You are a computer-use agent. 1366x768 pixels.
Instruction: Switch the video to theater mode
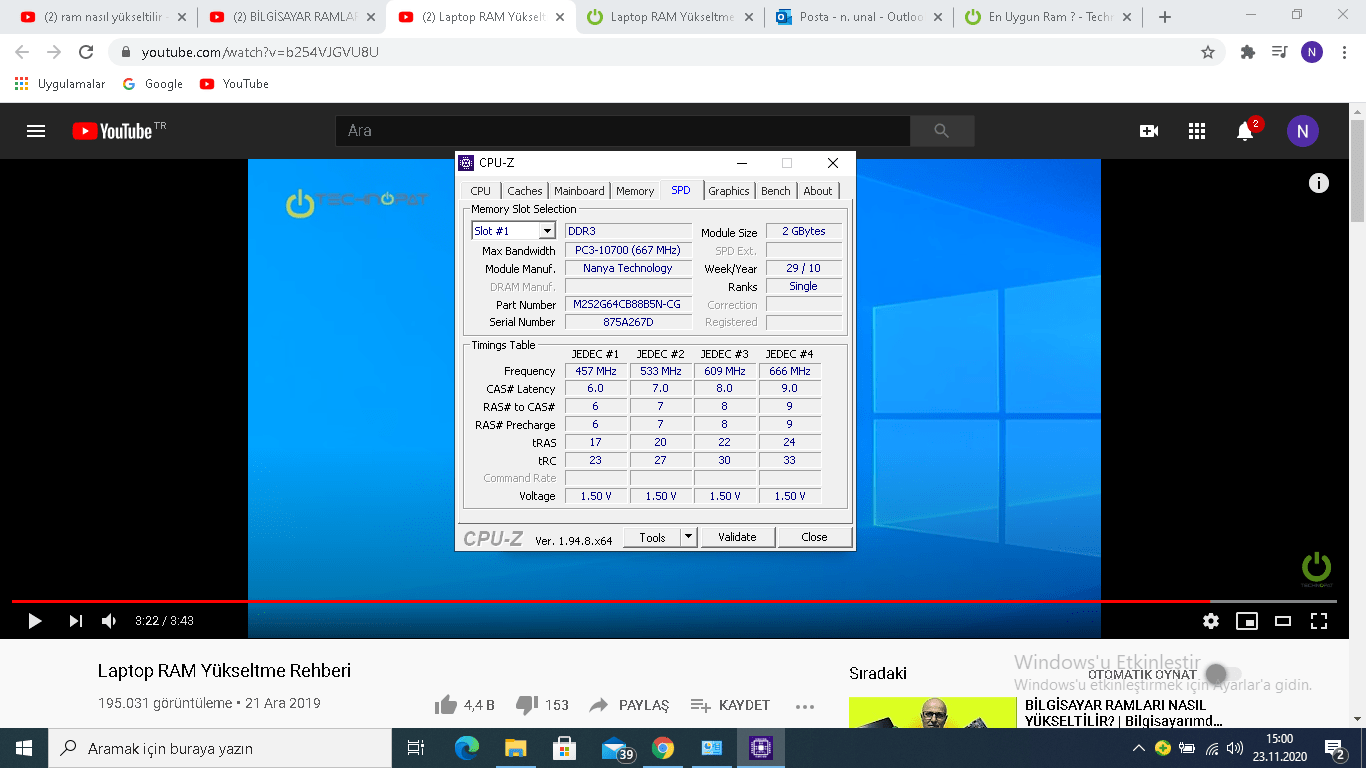pyautogui.click(x=1283, y=621)
